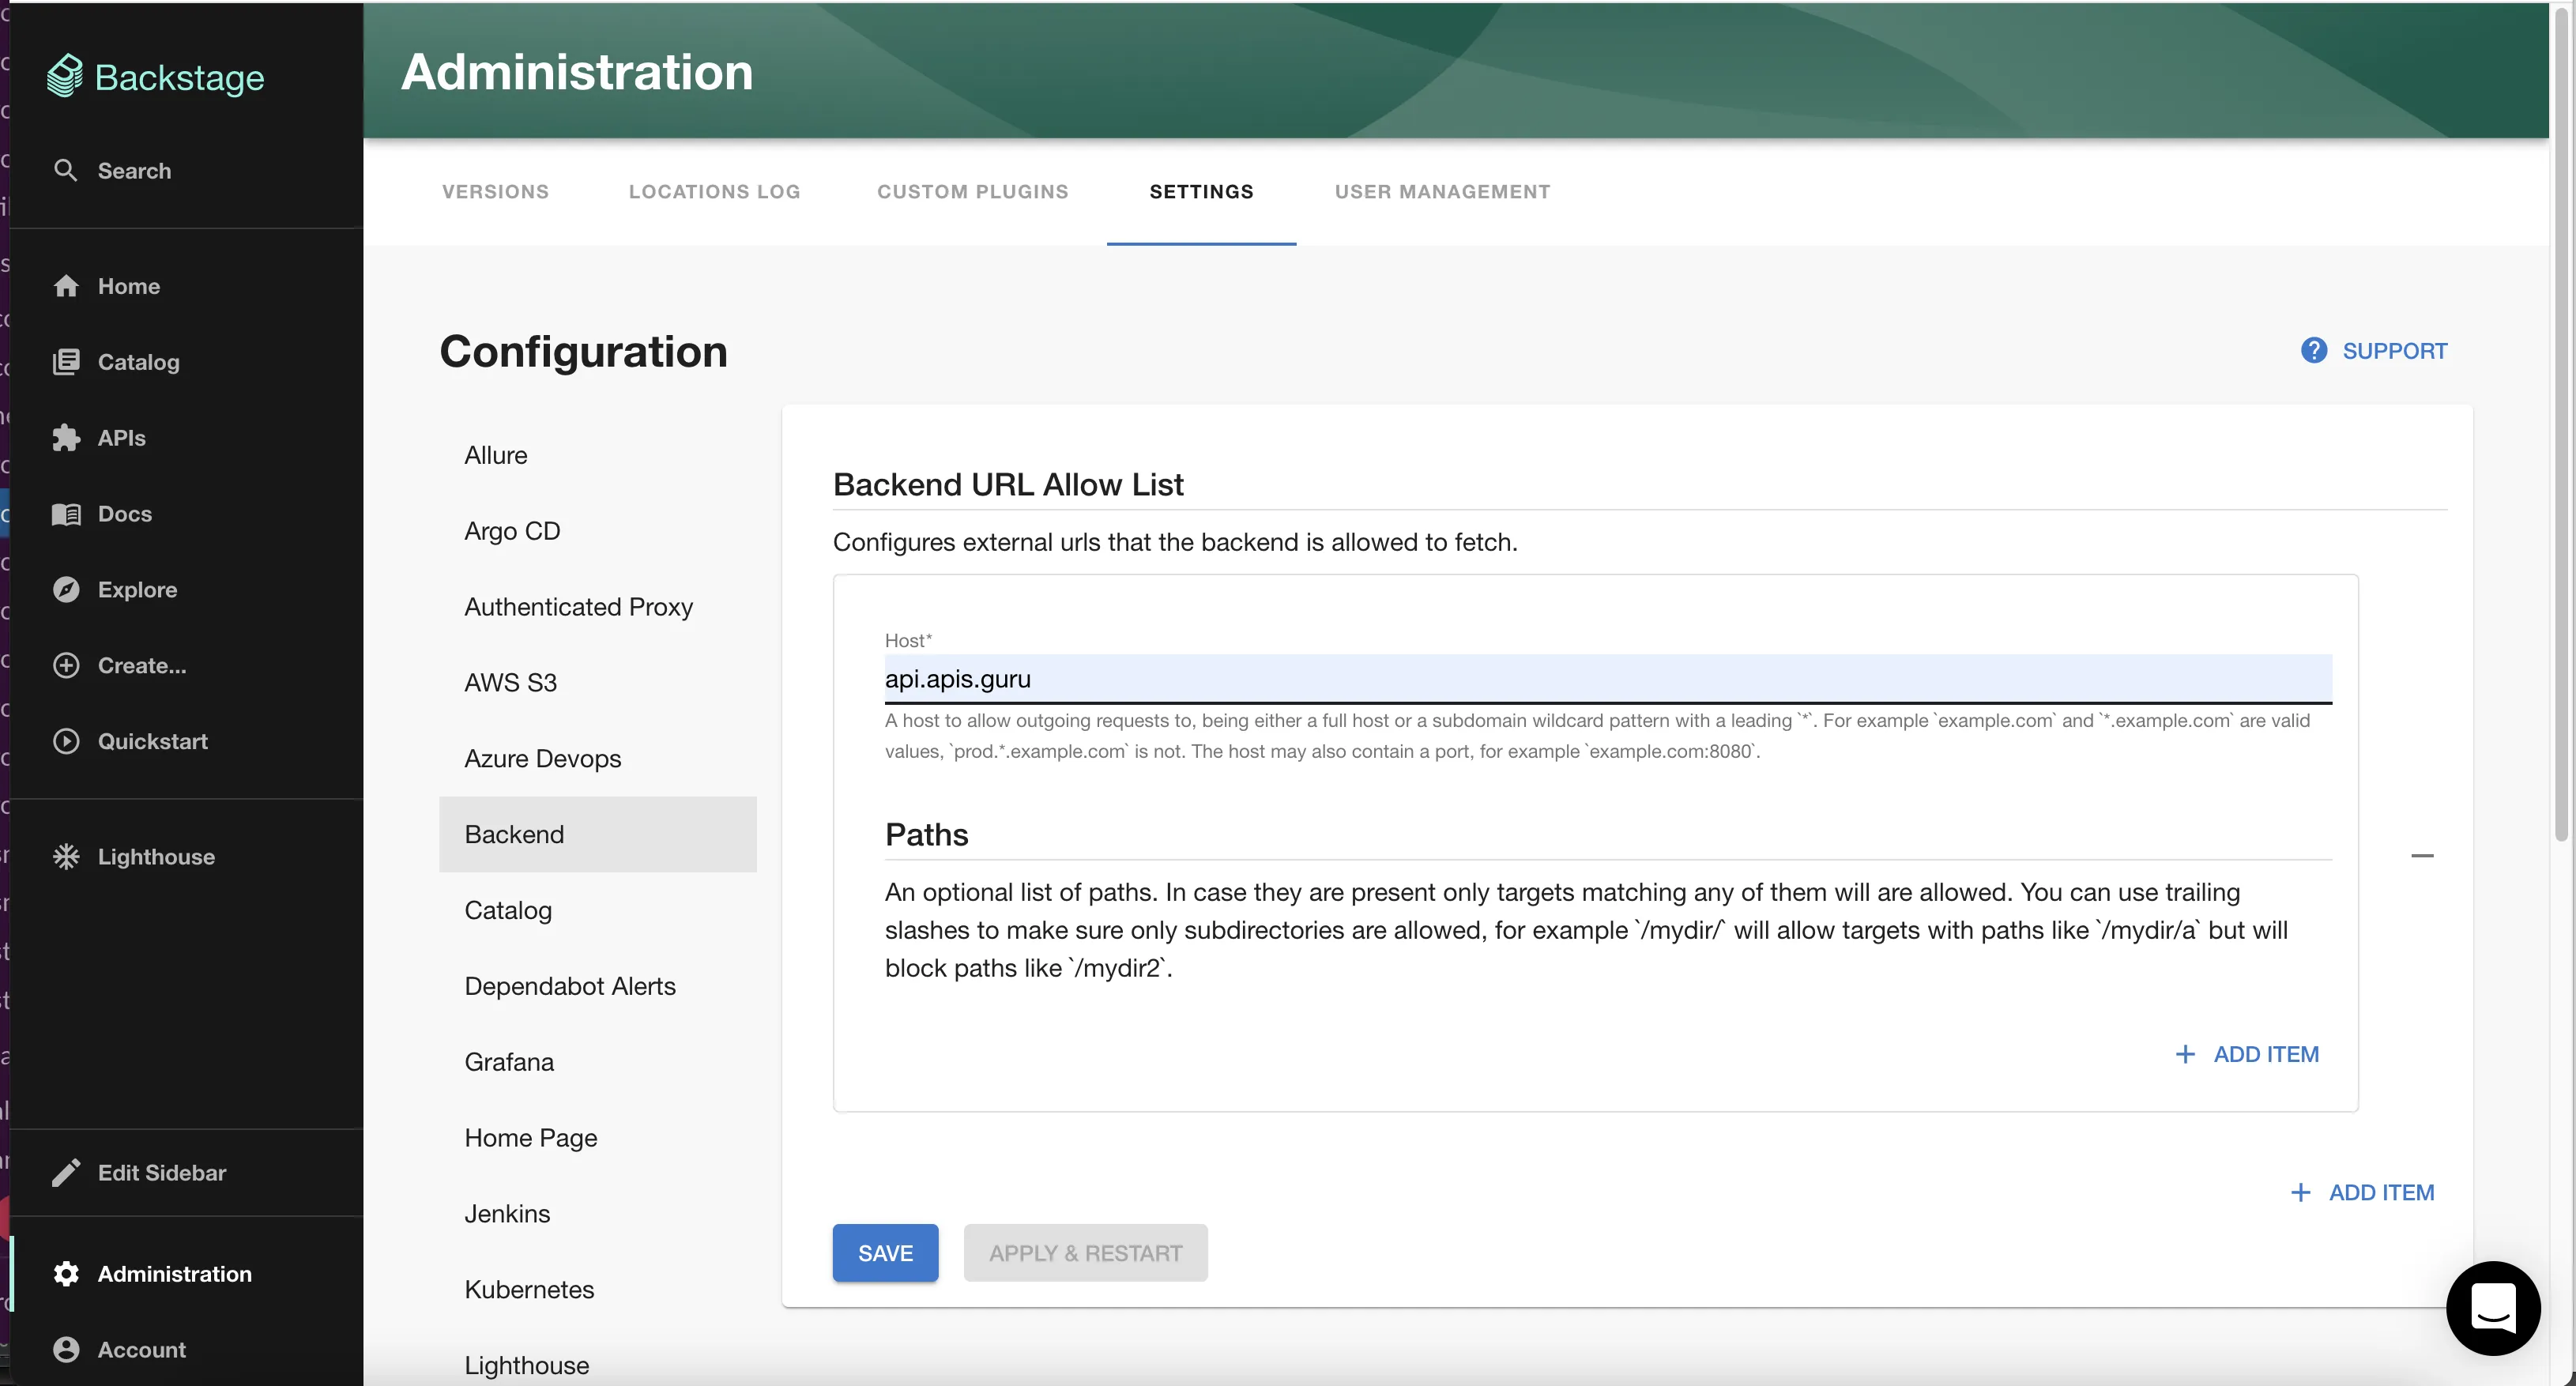
Task: Open the Catalog sidebar icon
Action: coord(66,362)
